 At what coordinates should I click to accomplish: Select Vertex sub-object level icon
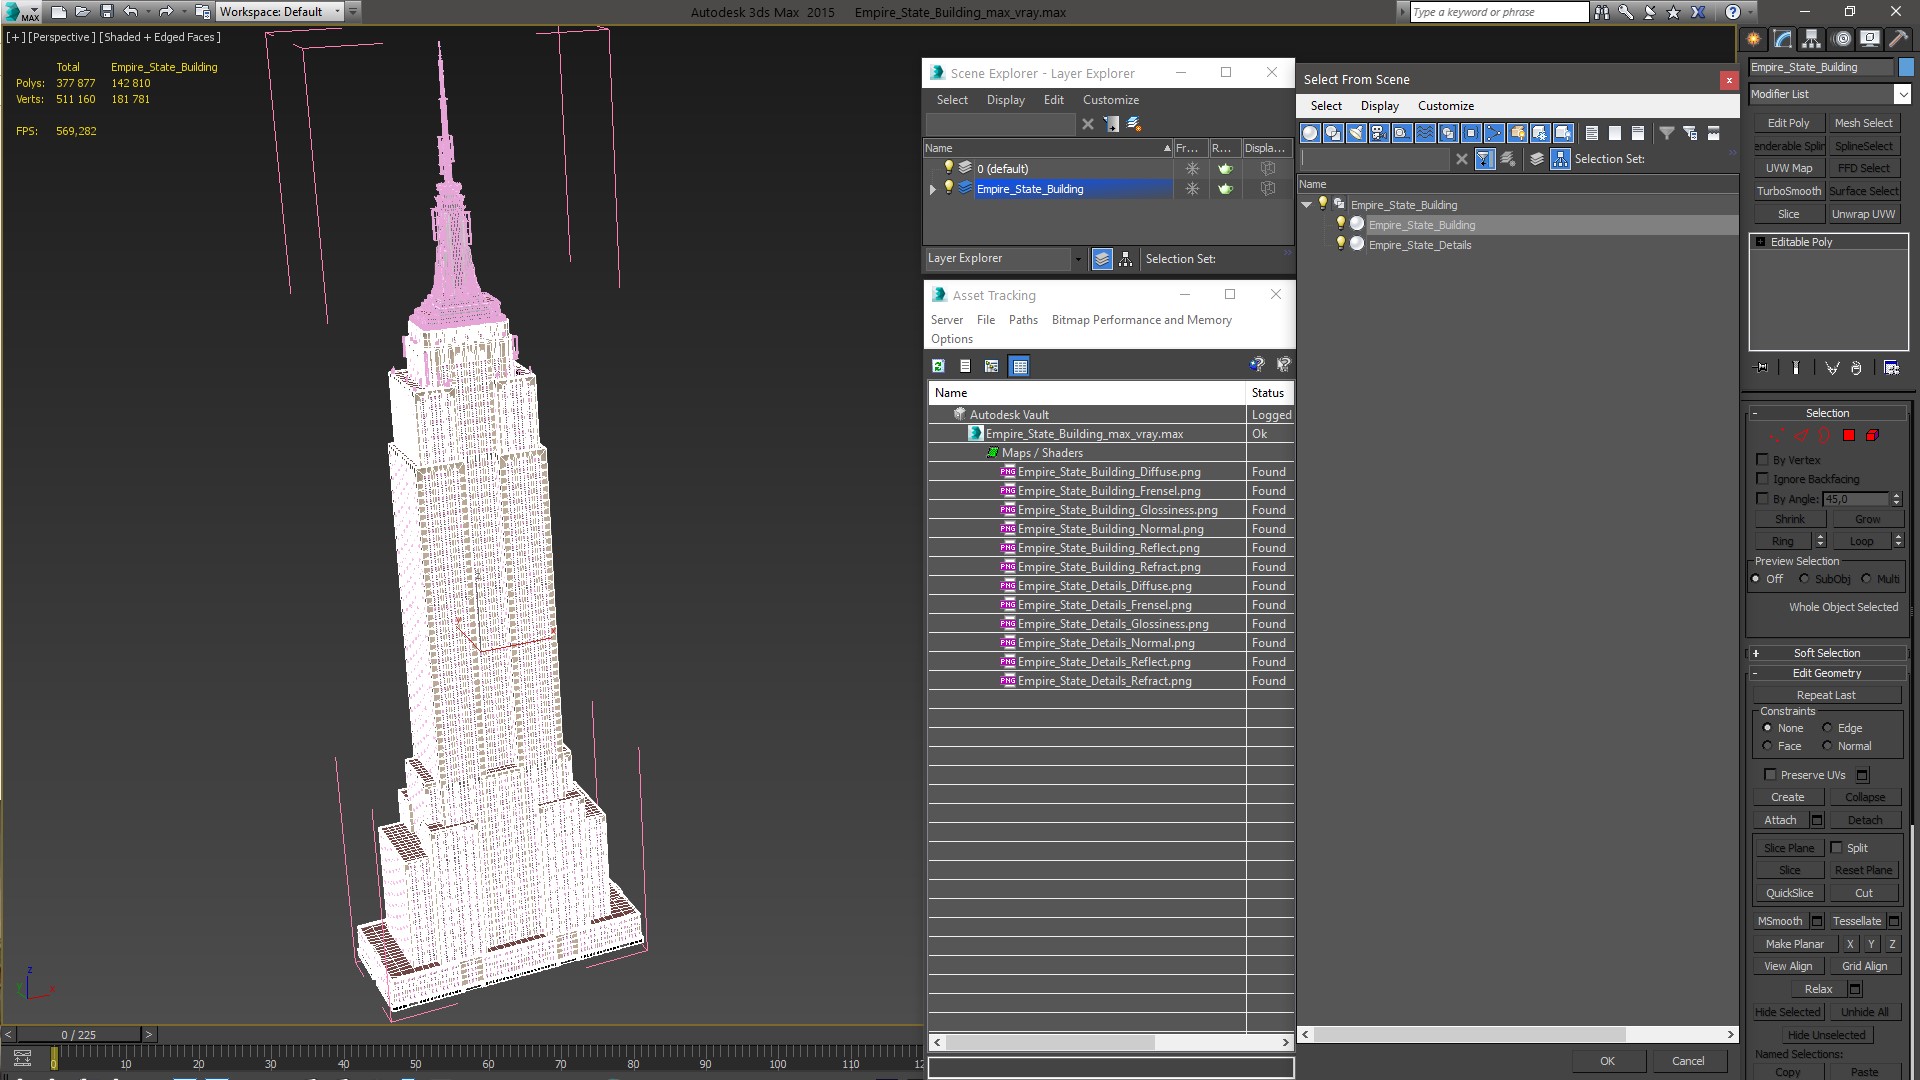[1776, 436]
